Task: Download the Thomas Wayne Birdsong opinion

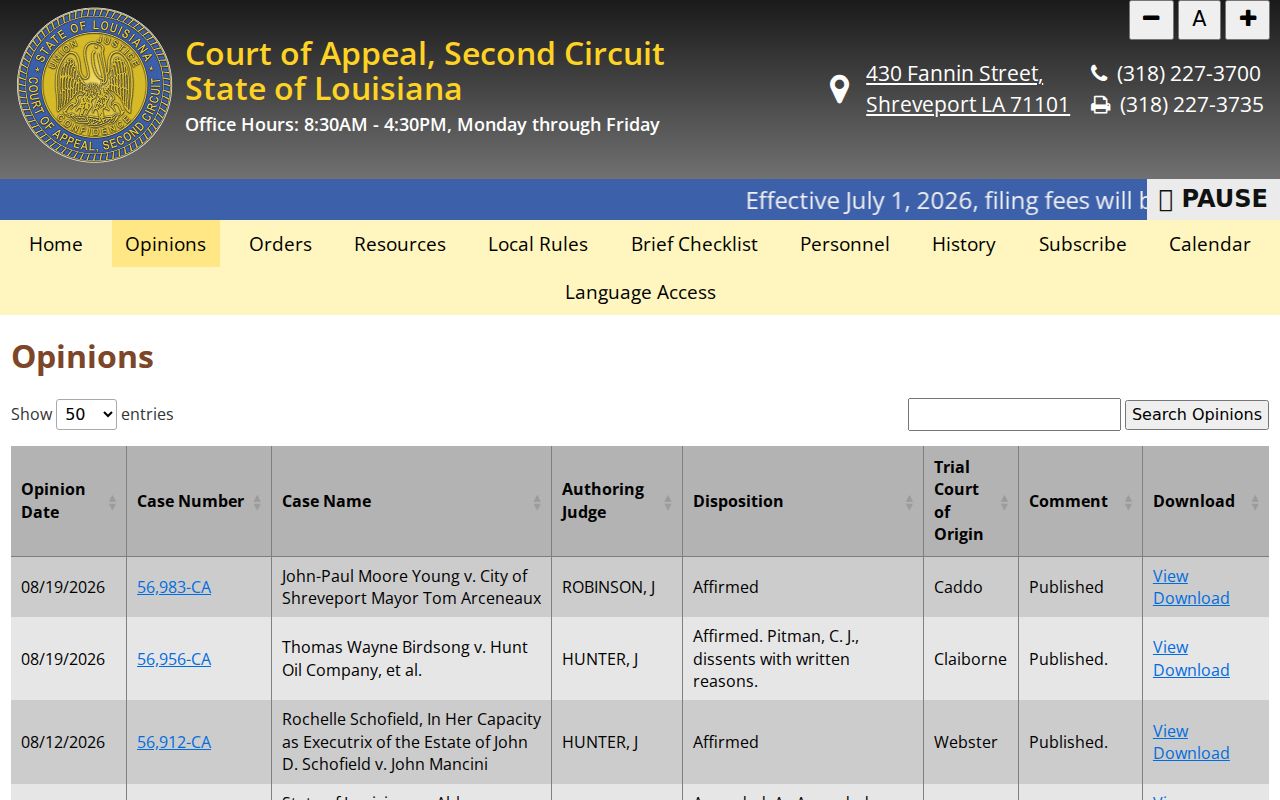Action: point(1191,670)
